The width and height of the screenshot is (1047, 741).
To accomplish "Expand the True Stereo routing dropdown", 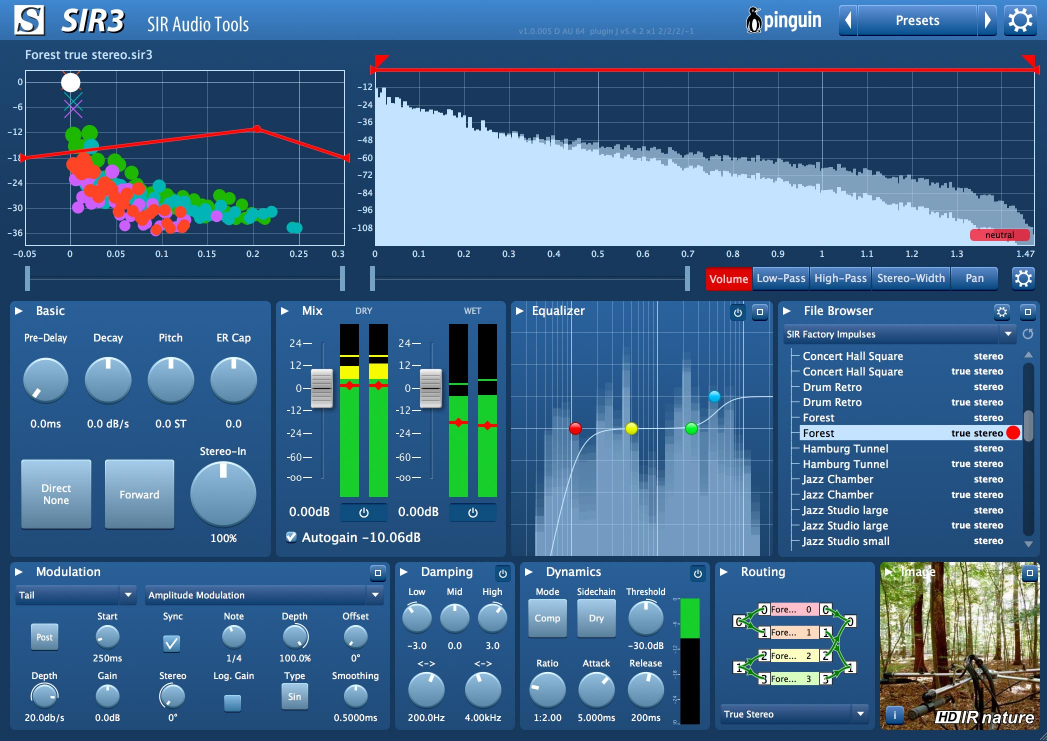I will 794,714.
